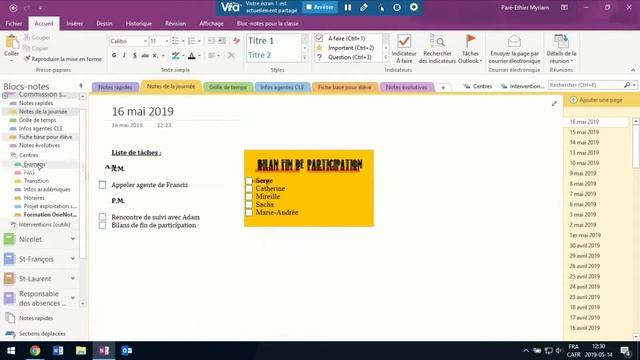Open the Calibri font dropdown
Viewport: 640px width, 360px height.
click(x=145, y=41)
